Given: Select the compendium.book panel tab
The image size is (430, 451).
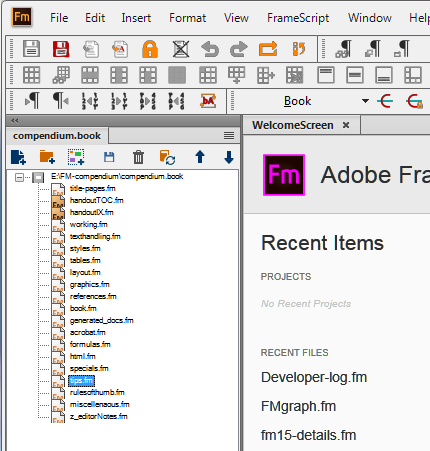Looking at the screenshot, I should tap(57, 136).
